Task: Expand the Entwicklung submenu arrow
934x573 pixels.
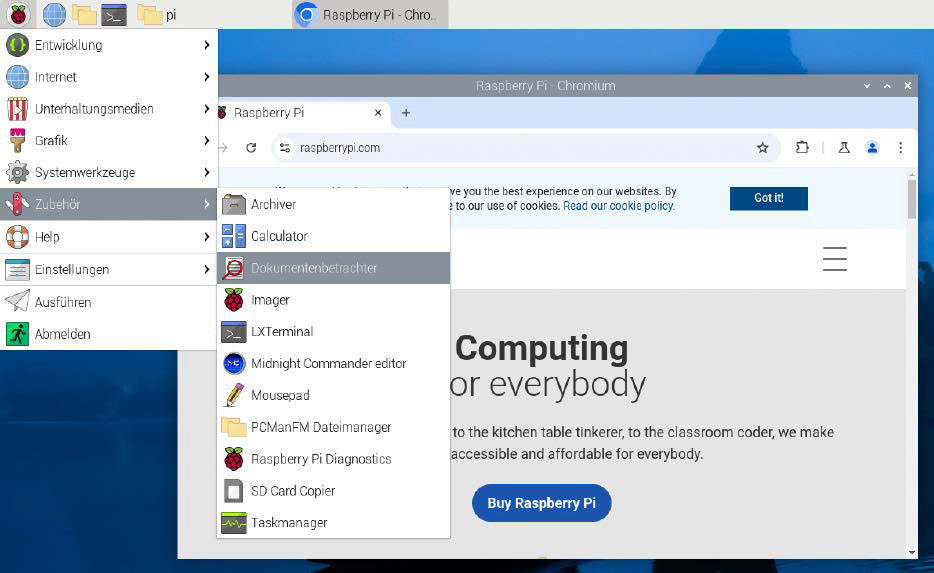Action: [x=207, y=45]
